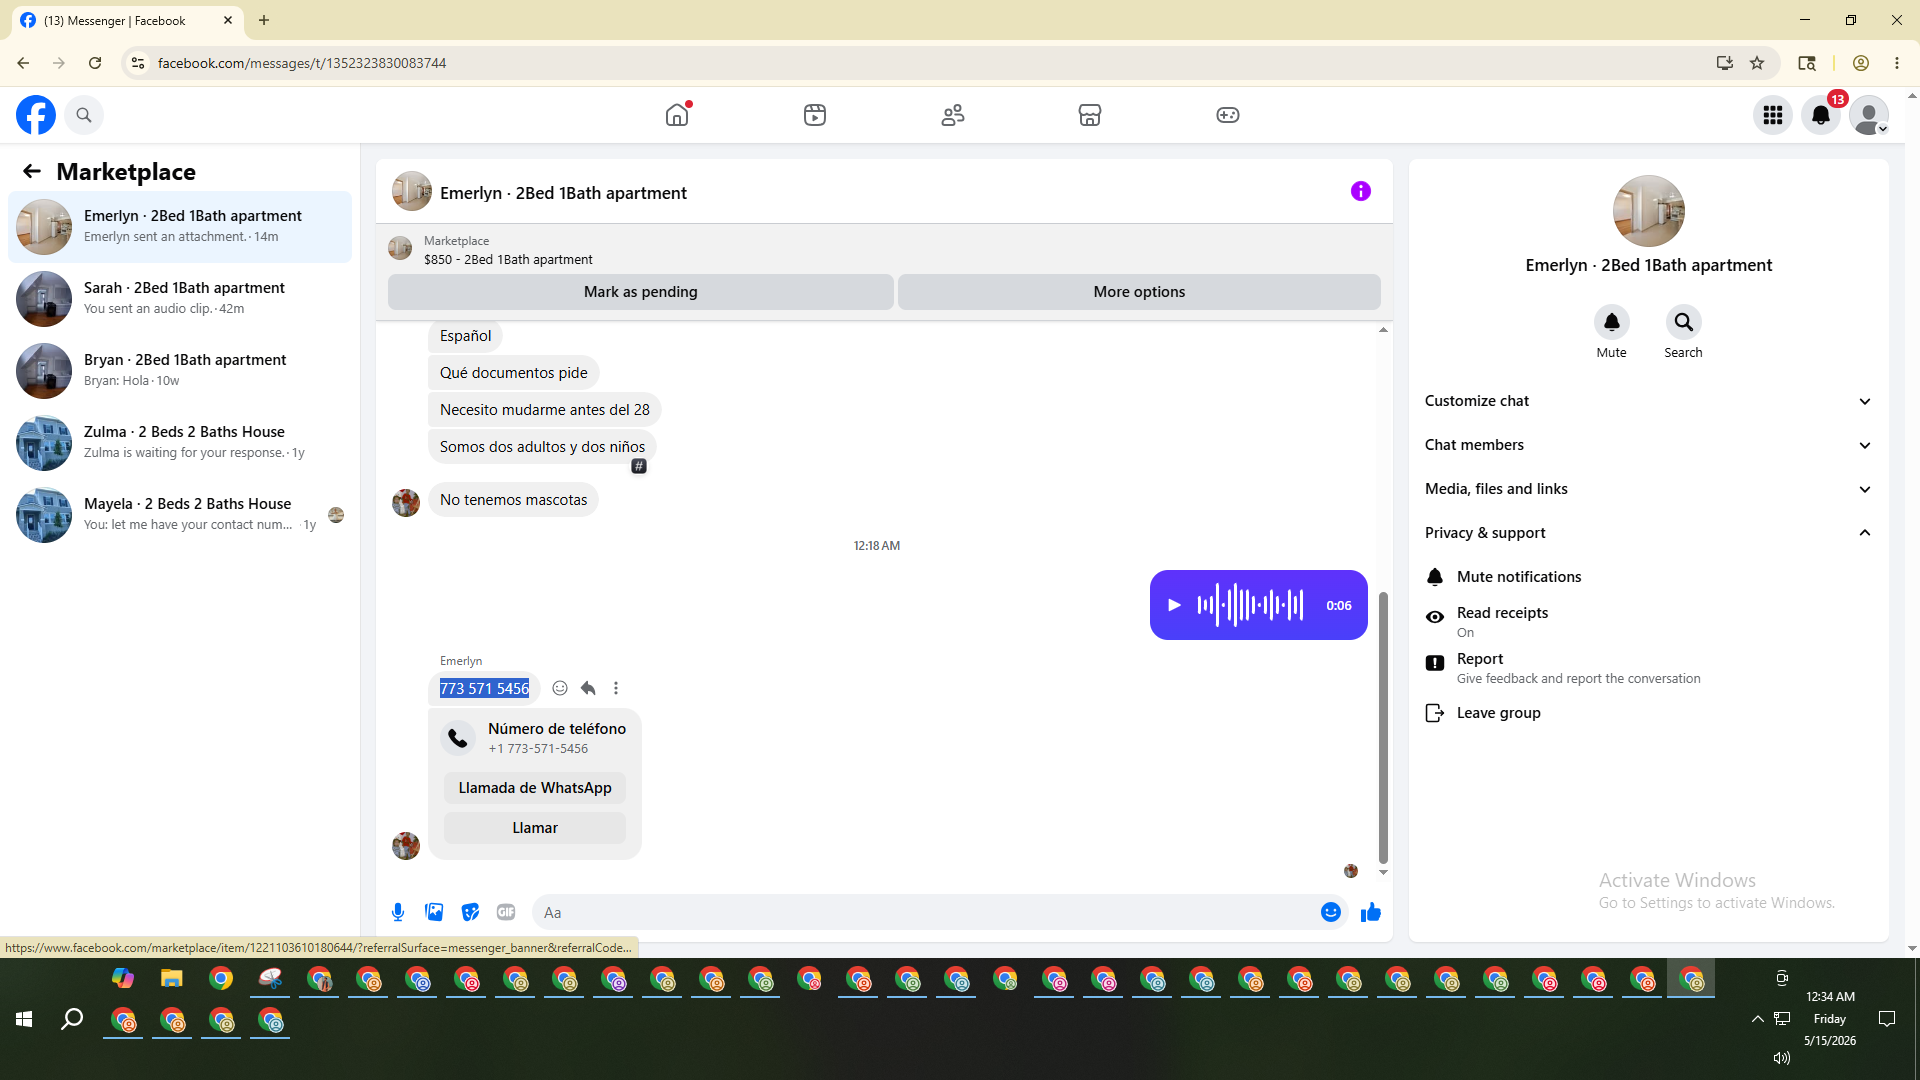Collapse the Privacy & support section
The height and width of the screenshot is (1080, 1920).
point(1649,533)
